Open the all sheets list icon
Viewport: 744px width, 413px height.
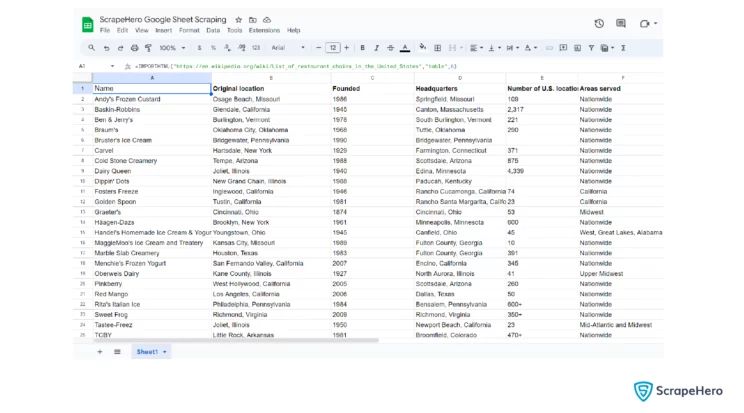point(117,352)
